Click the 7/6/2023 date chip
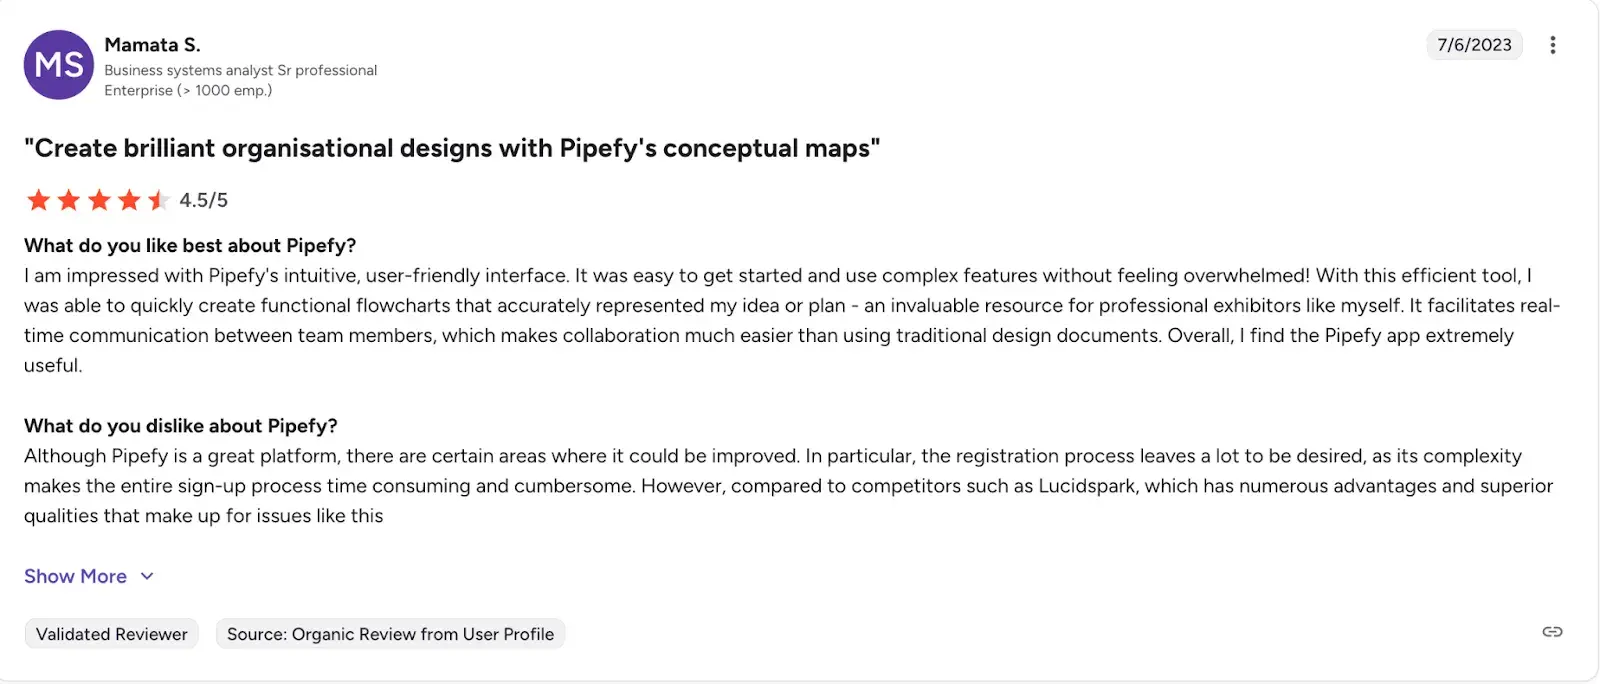 coord(1474,44)
